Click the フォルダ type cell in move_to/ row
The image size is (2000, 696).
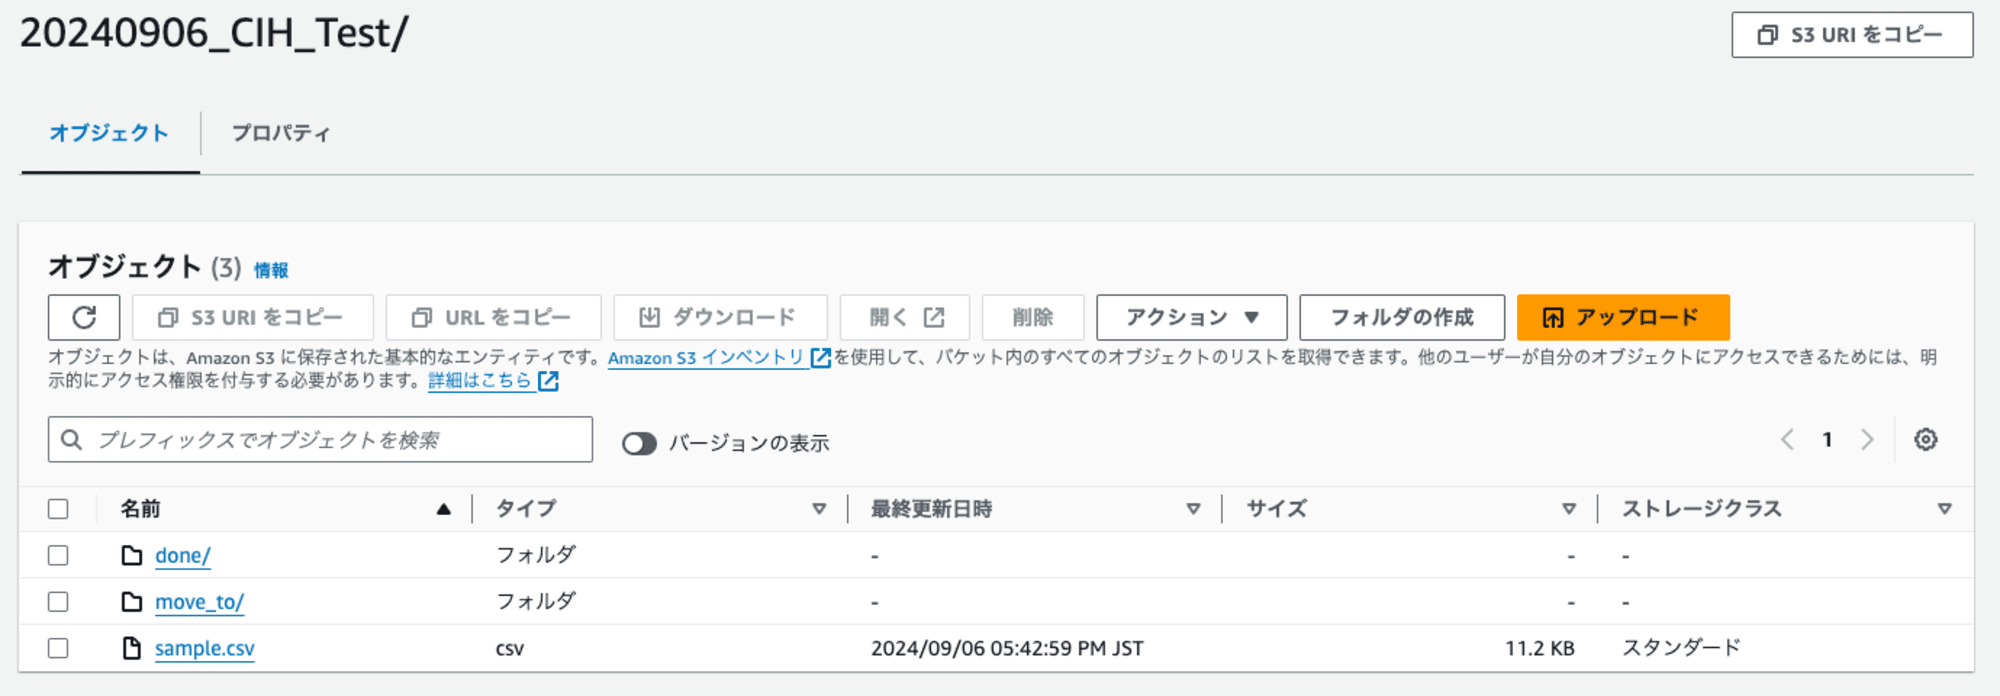pos(536,602)
